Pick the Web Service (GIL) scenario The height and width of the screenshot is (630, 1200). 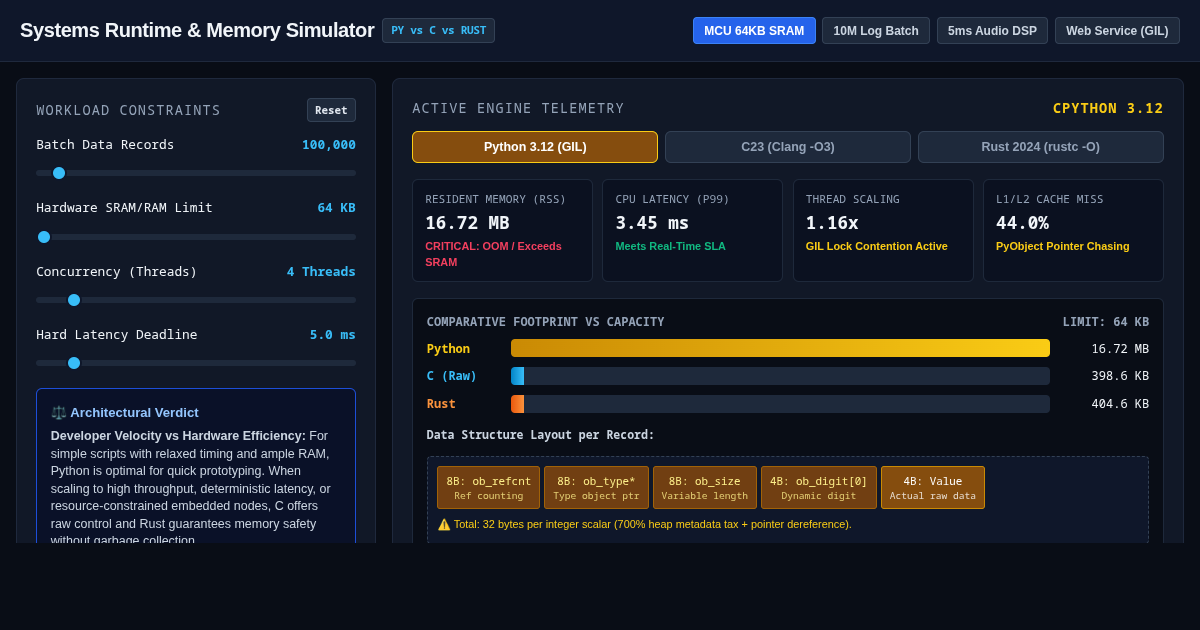tap(1117, 31)
